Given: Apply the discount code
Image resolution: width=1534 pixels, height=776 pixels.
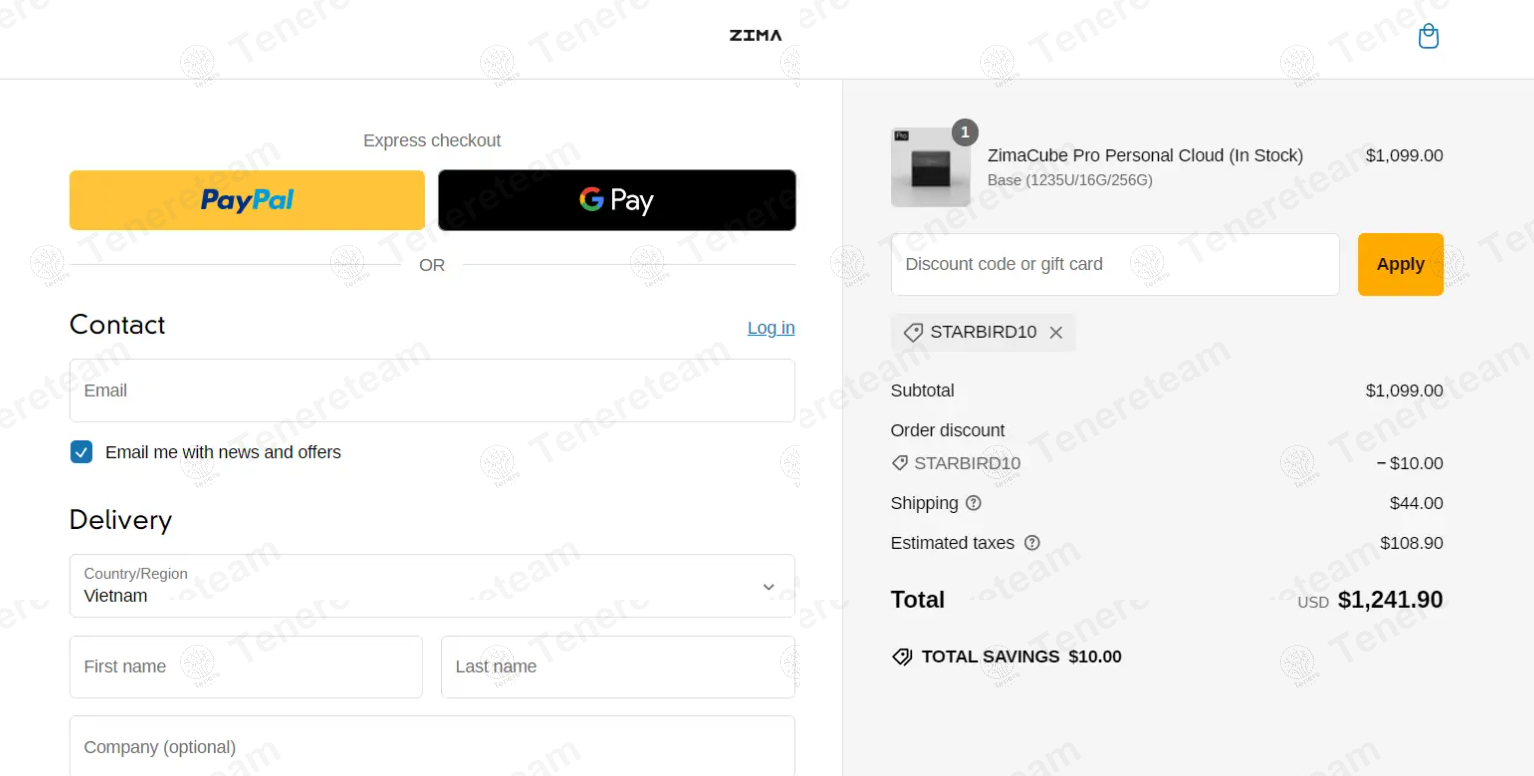Looking at the screenshot, I should click(1400, 264).
